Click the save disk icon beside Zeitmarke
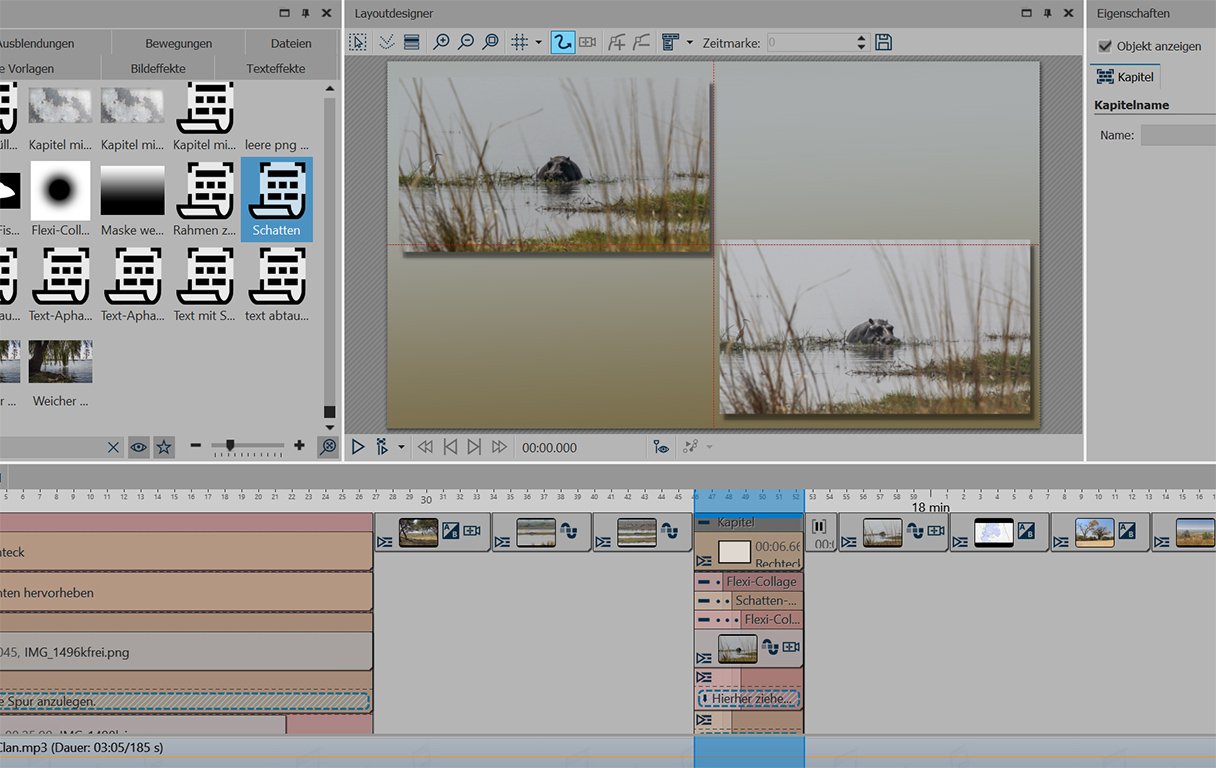This screenshot has width=1216, height=768. coord(883,42)
